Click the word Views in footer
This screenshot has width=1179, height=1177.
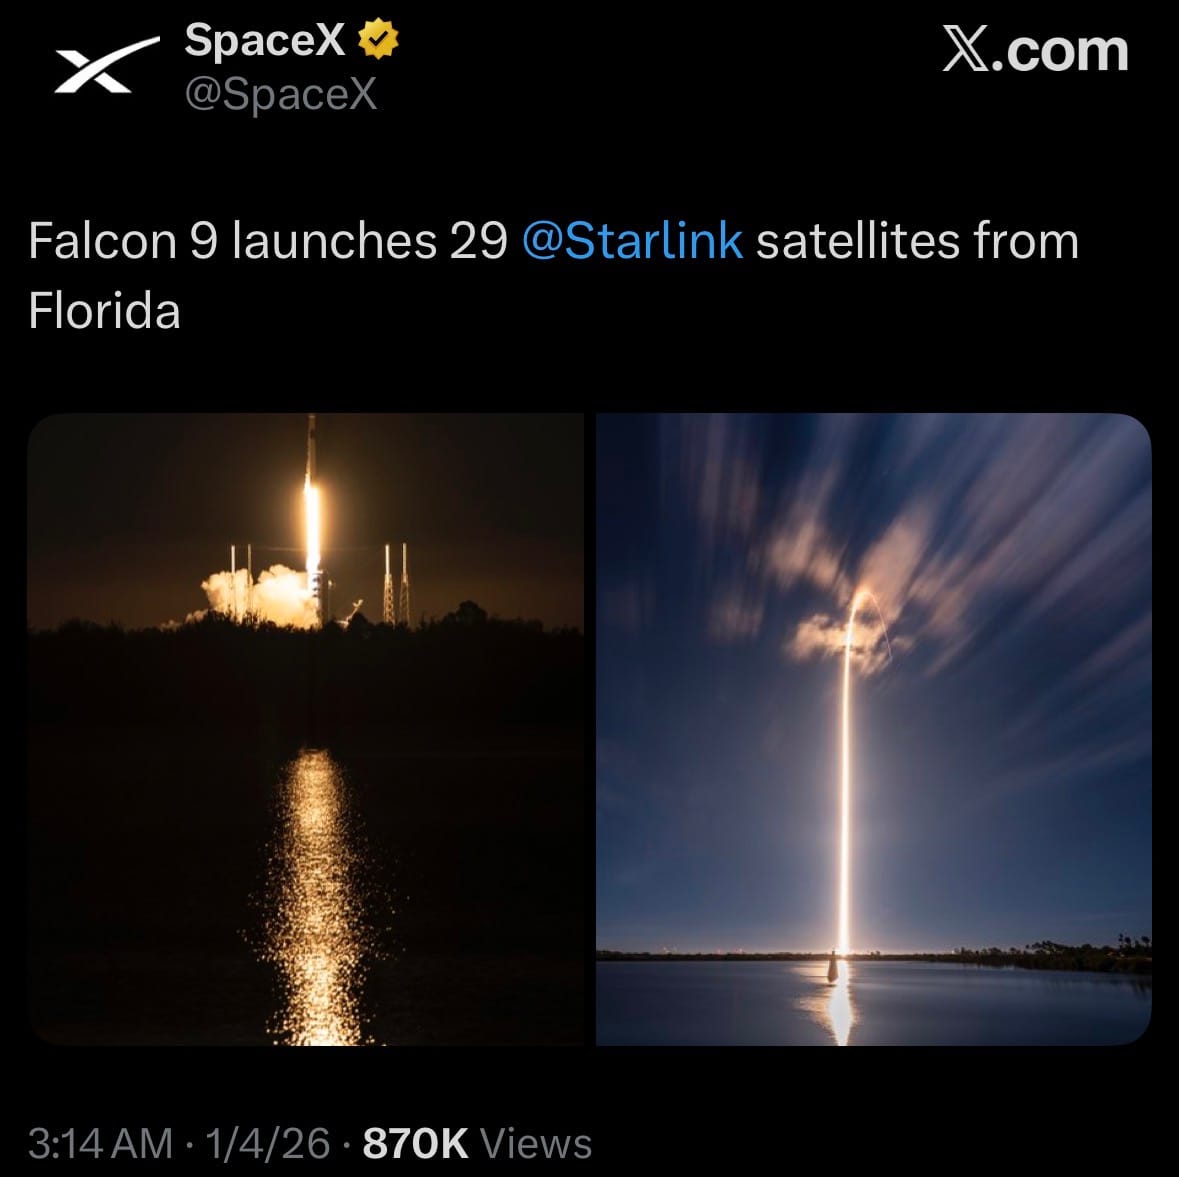click(536, 1143)
